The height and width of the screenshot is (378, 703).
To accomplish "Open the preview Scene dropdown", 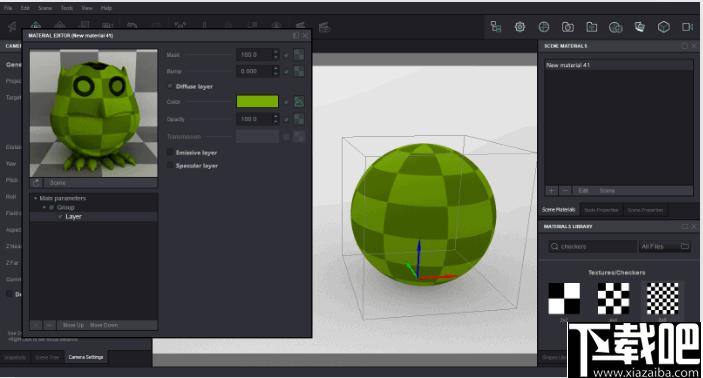I will pyautogui.click(x=101, y=182).
